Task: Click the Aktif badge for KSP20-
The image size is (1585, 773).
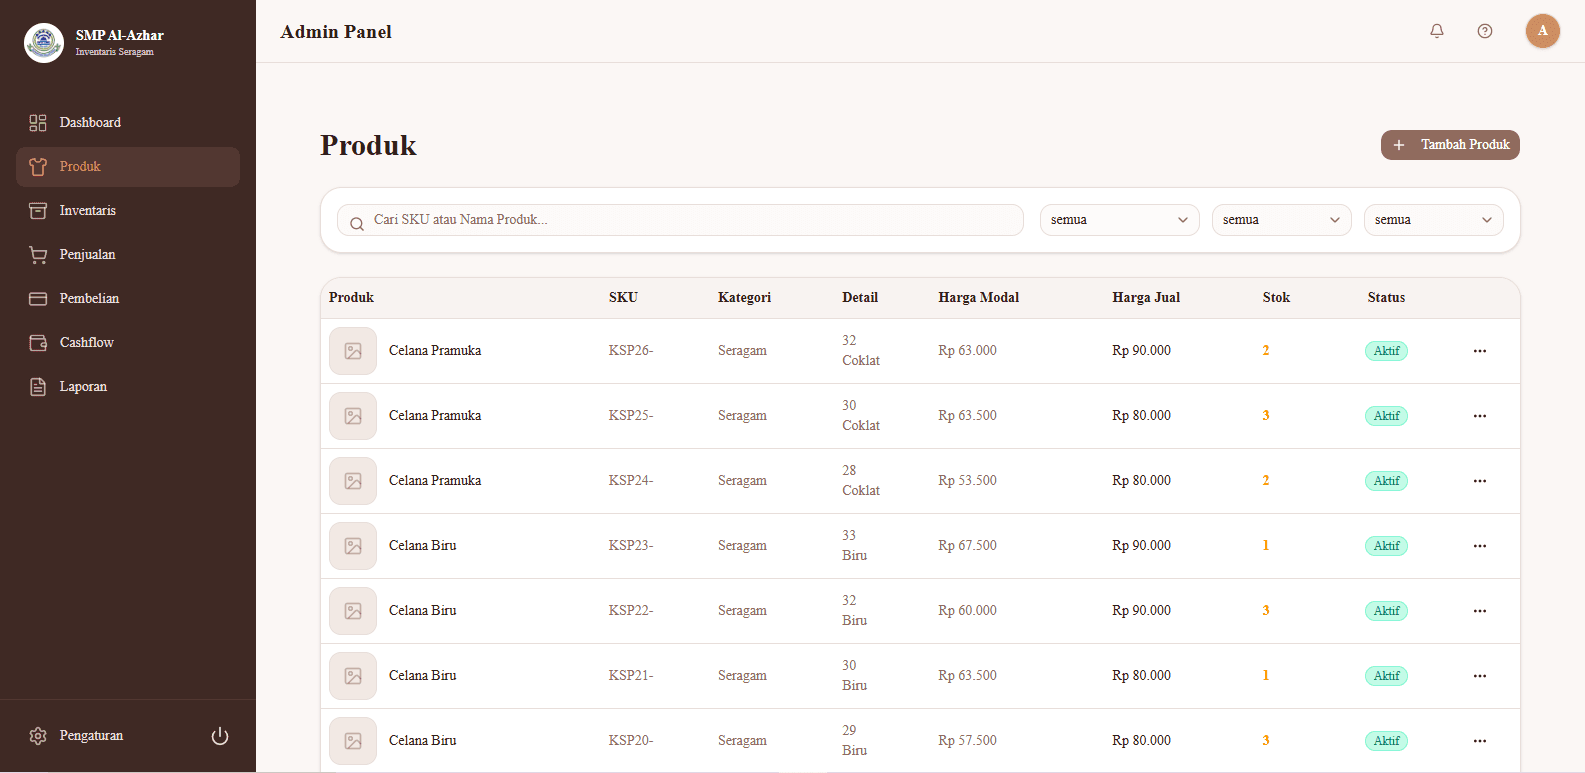Action: (x=1386, y=741)
